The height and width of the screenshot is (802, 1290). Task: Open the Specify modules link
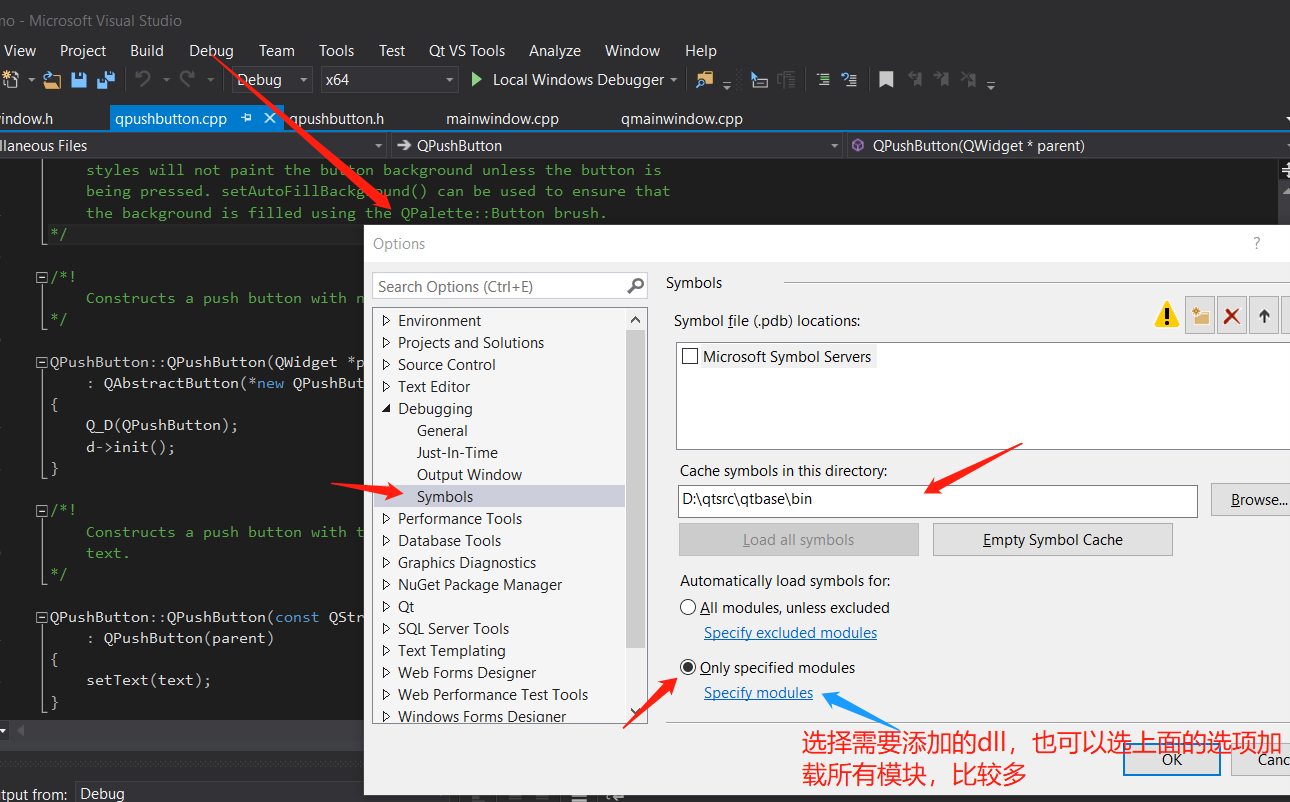(758, 693)
